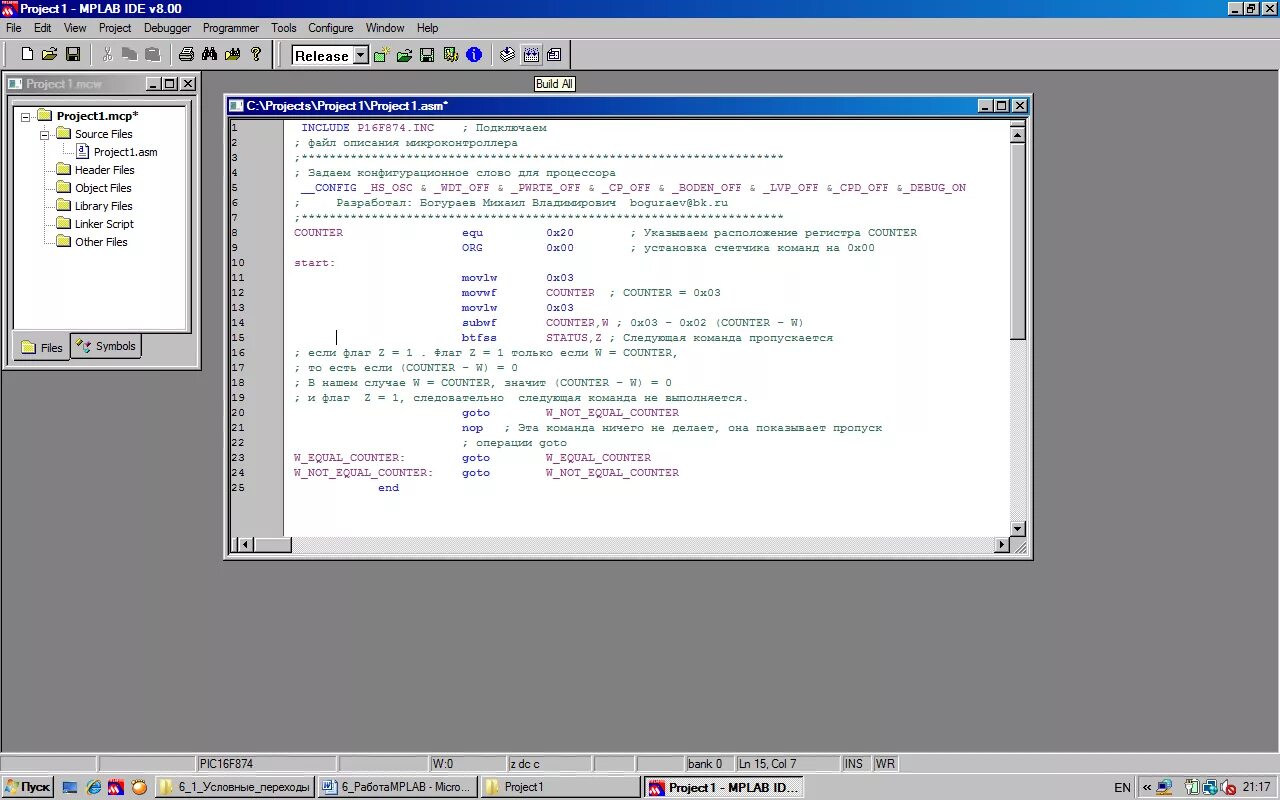This screenshot has height=800, width=1280.
Task: Click 'subwf' instruction on line 14
Action: pos(479,323)
